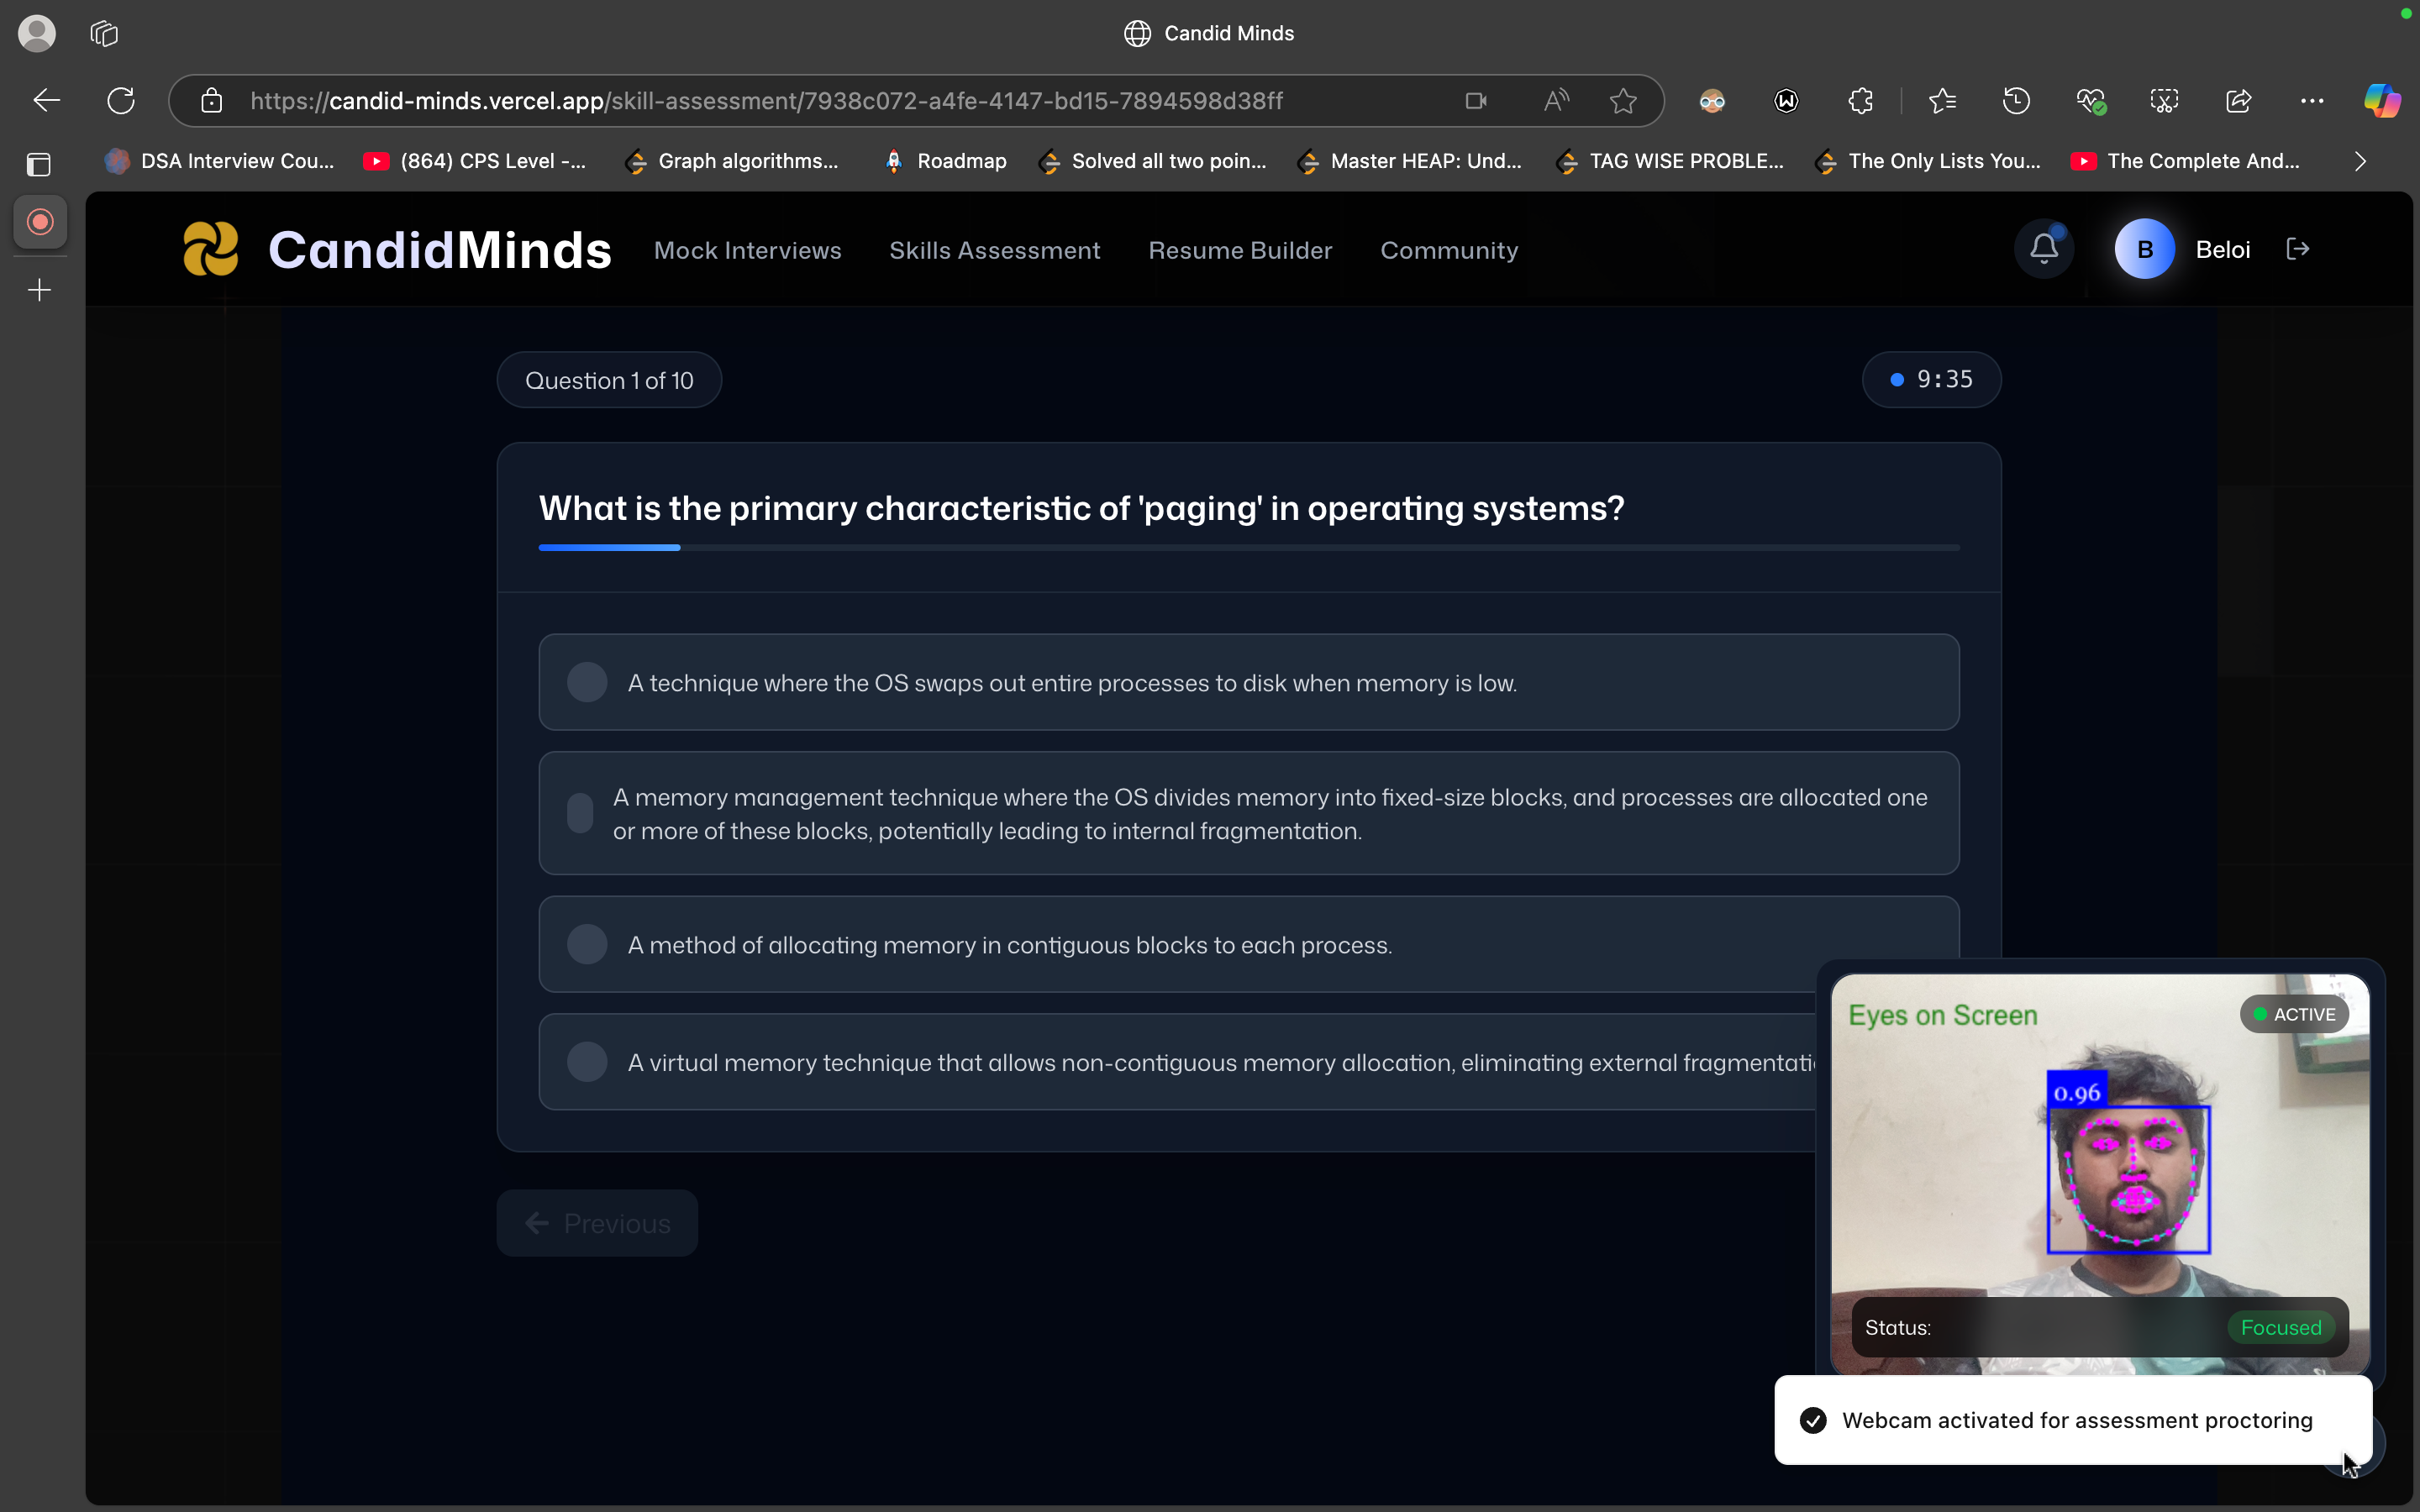Click the logout icon next to Beloi
Viewport: 2420px width, 1512px height.
(2297, 249)
